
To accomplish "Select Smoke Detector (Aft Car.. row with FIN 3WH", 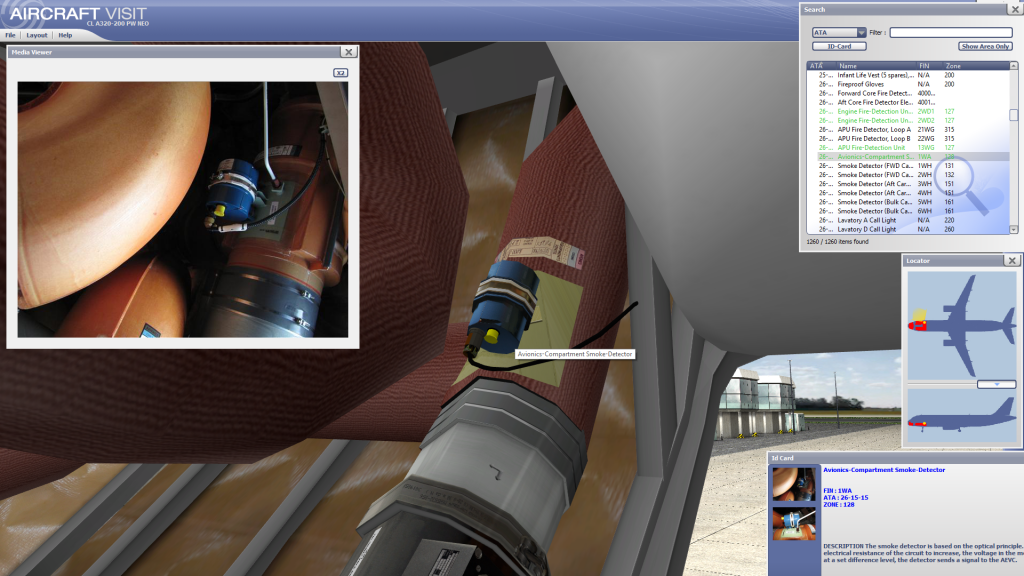I will pos(908,184).
